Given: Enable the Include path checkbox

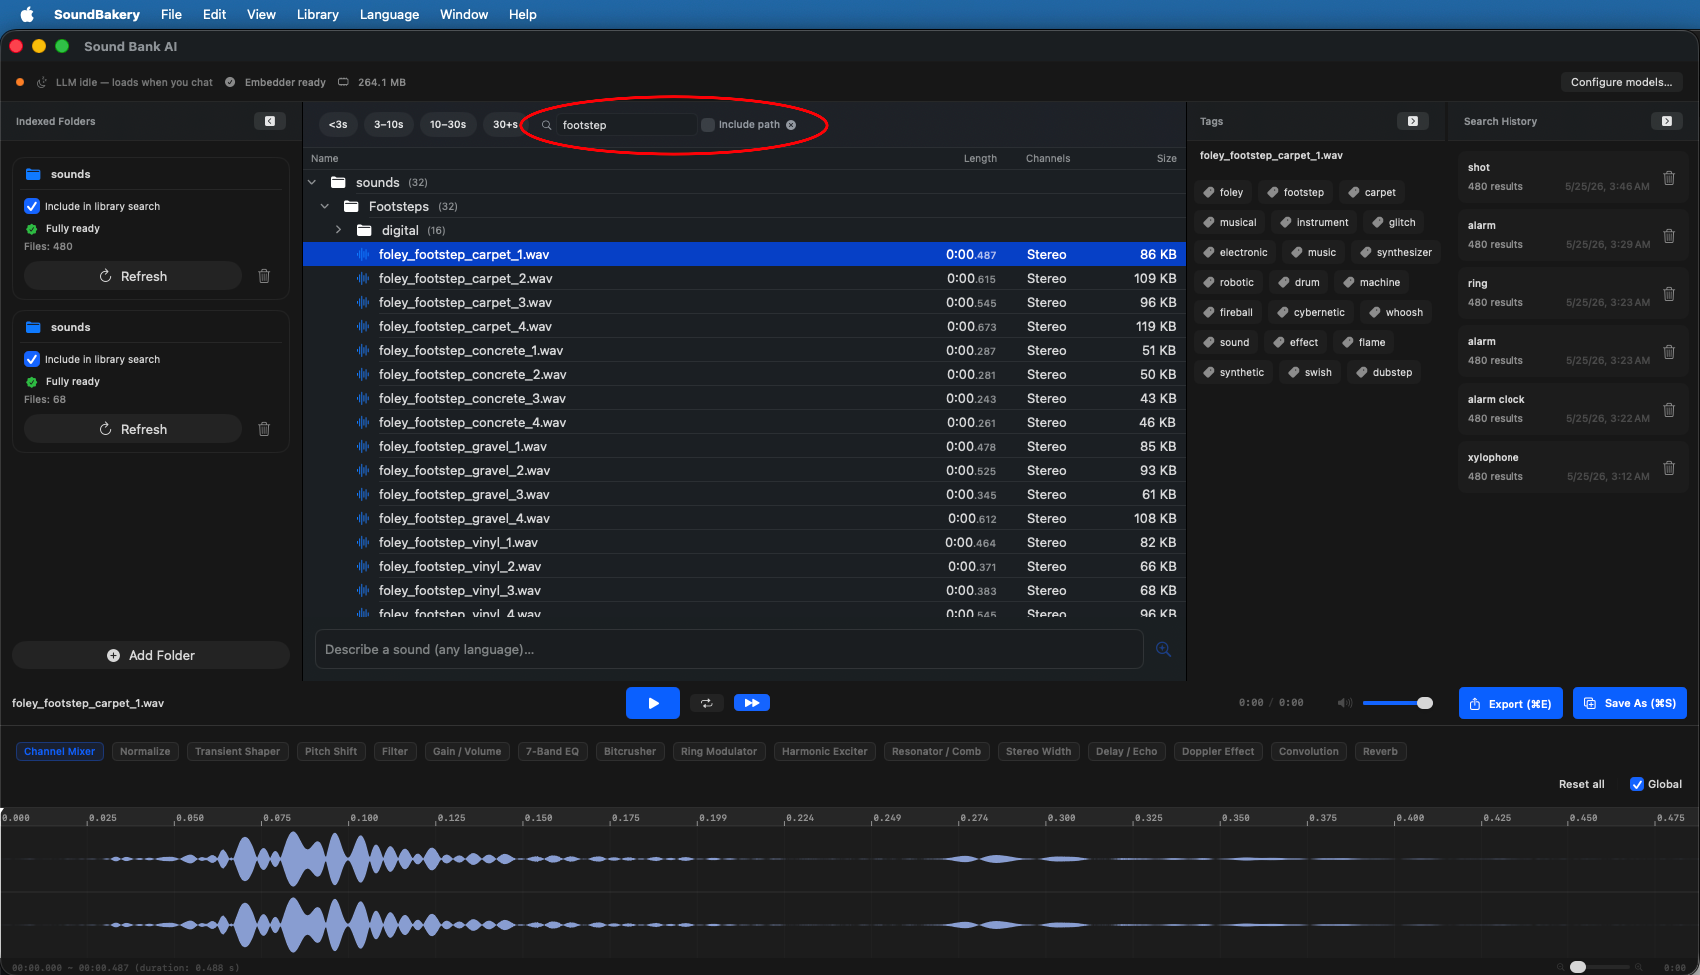Looking at the screenshot, I should pyautogui.click(x=708, y=125).
